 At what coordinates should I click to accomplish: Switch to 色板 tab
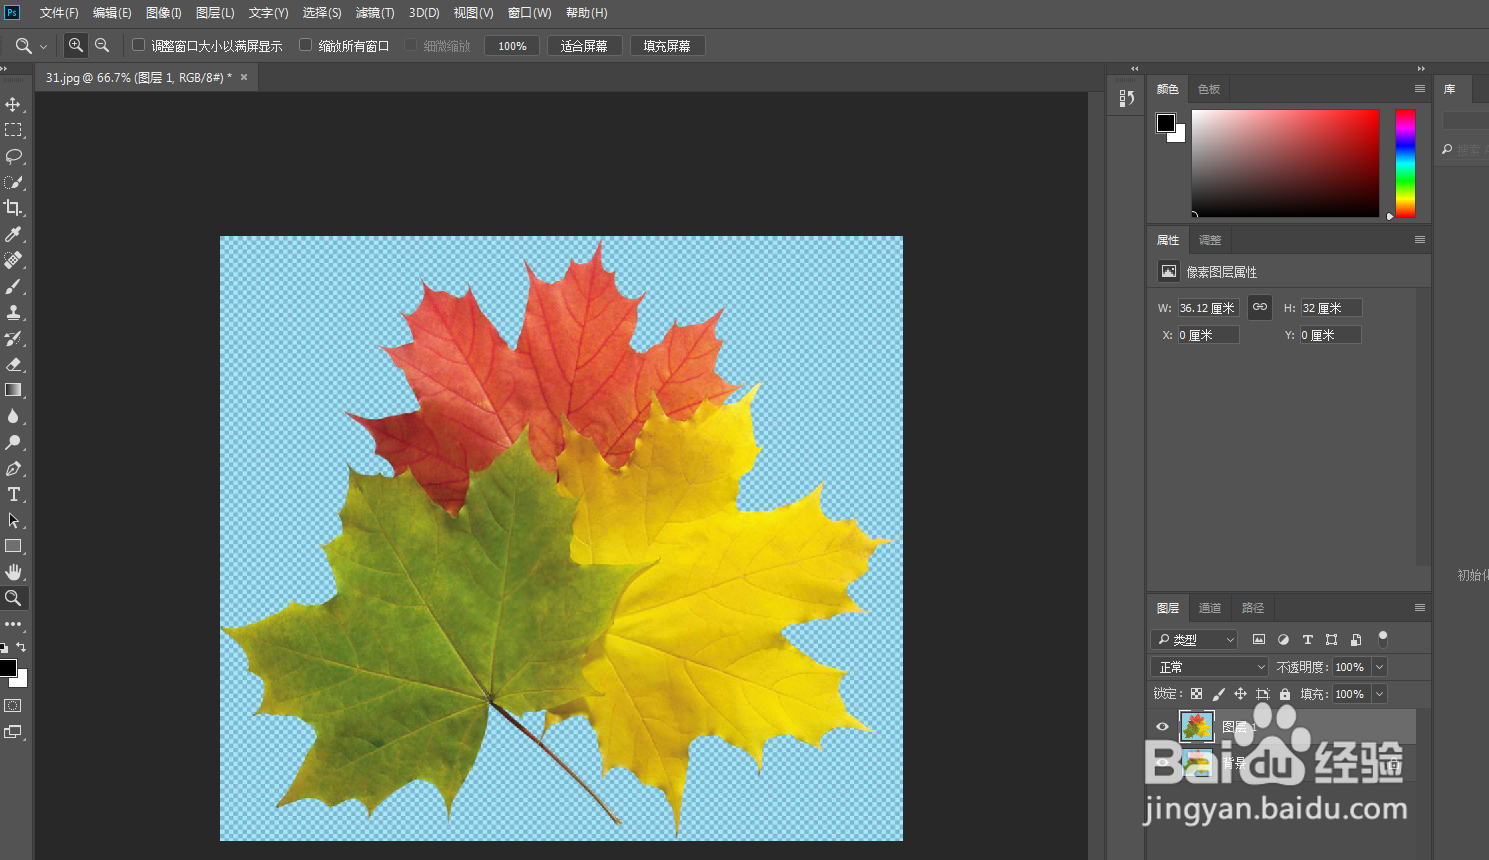(1209, 89)
